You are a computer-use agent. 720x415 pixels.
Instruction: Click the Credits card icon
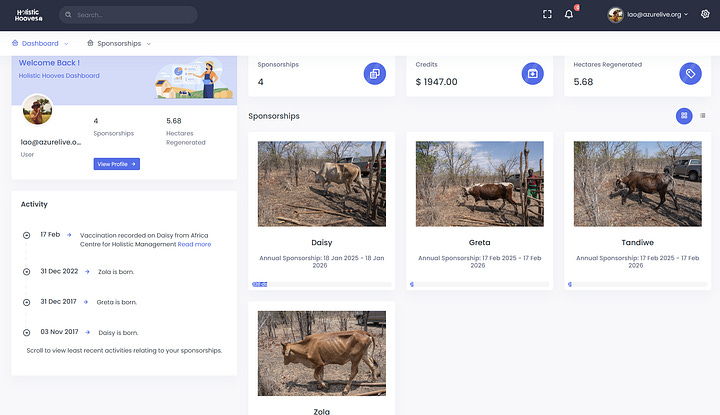[x=533, y=73]
